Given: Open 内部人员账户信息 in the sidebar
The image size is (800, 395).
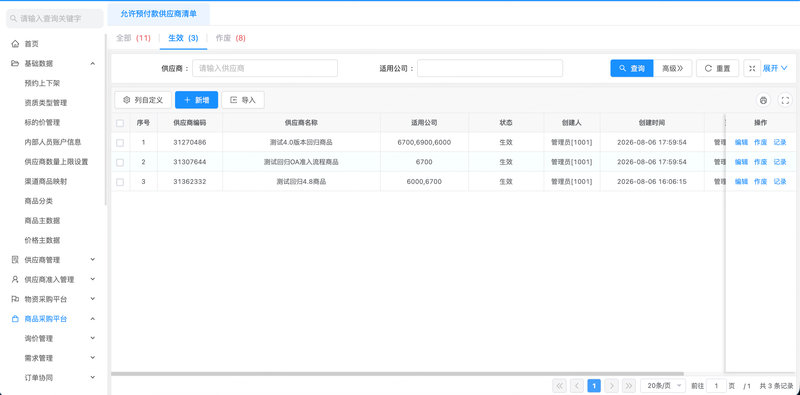Looking at the screenshot, I should coord(53,142).
